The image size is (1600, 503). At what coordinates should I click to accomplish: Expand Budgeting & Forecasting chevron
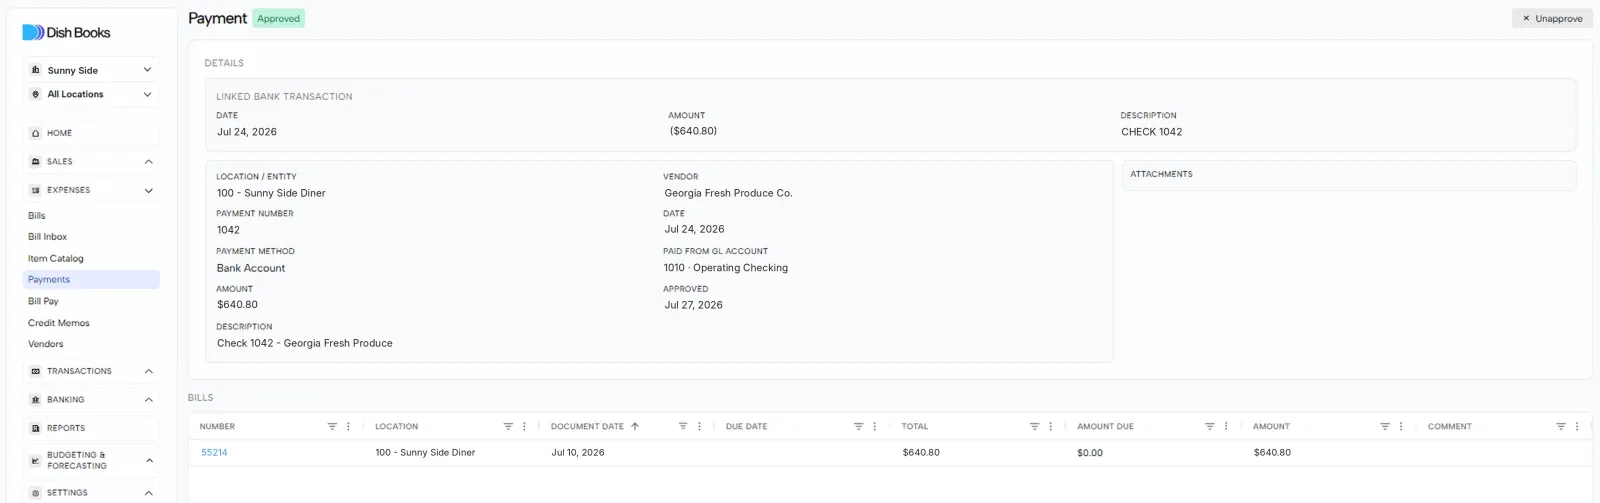(148, 461)
